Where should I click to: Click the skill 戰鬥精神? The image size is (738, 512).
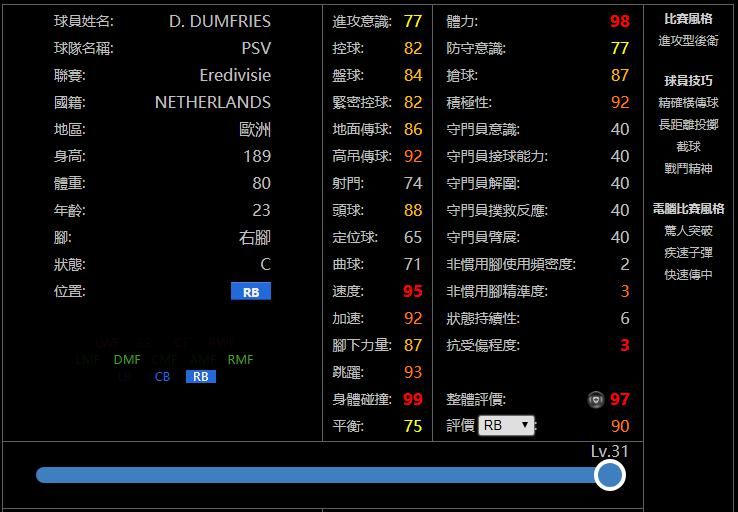point(688,169)
